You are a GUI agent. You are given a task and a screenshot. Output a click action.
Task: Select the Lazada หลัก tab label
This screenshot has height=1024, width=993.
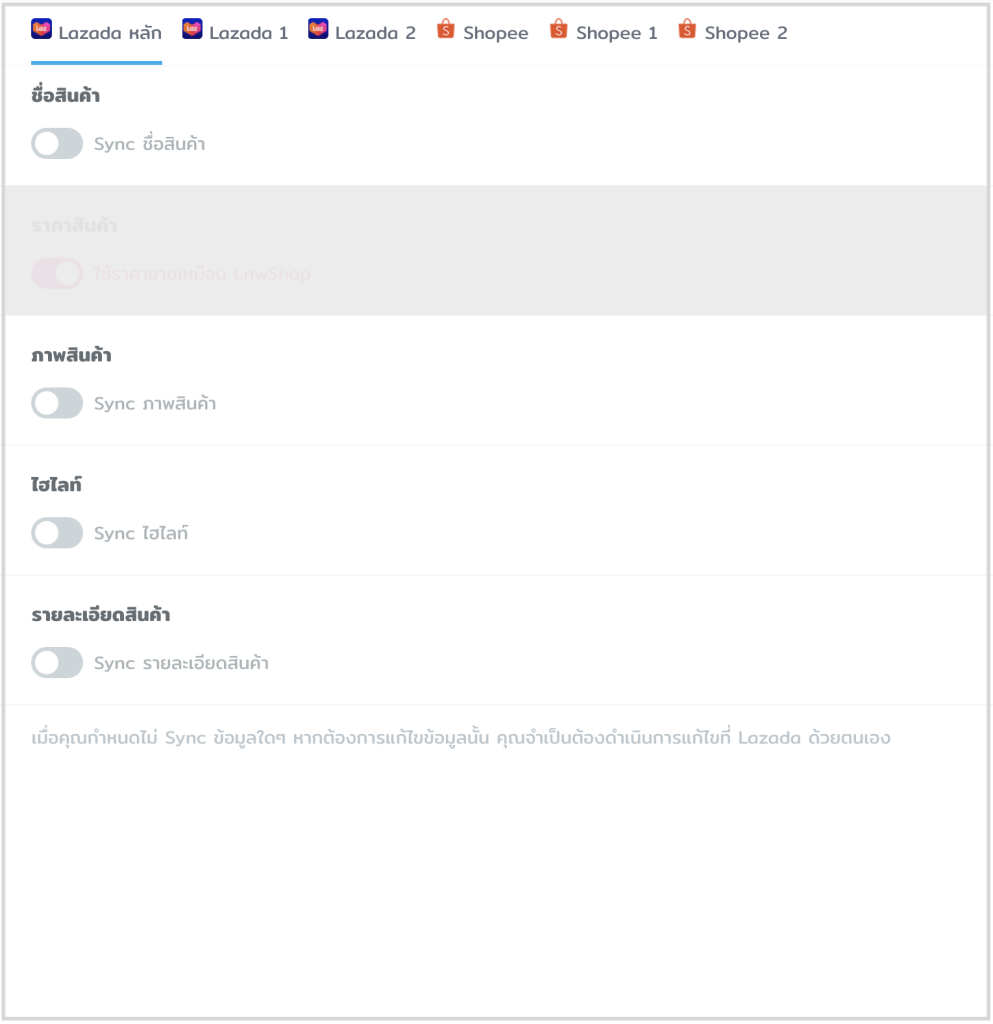pos(110,33)
